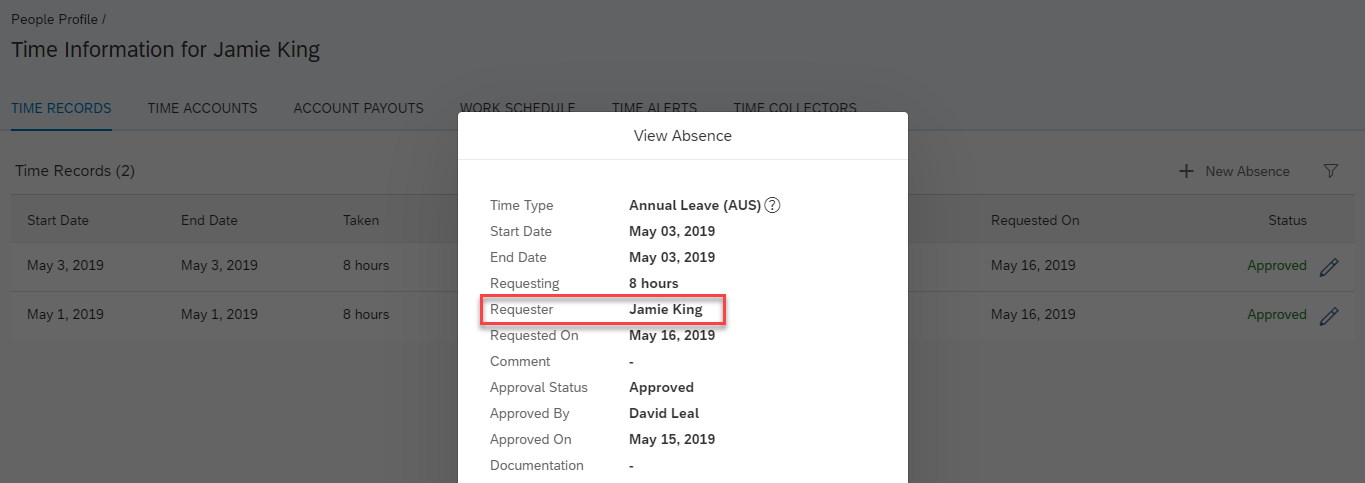The width and height of the screenshot is (1365, 483).
Task: Open the filter icon above Time Records
Action: point(1330,171)
